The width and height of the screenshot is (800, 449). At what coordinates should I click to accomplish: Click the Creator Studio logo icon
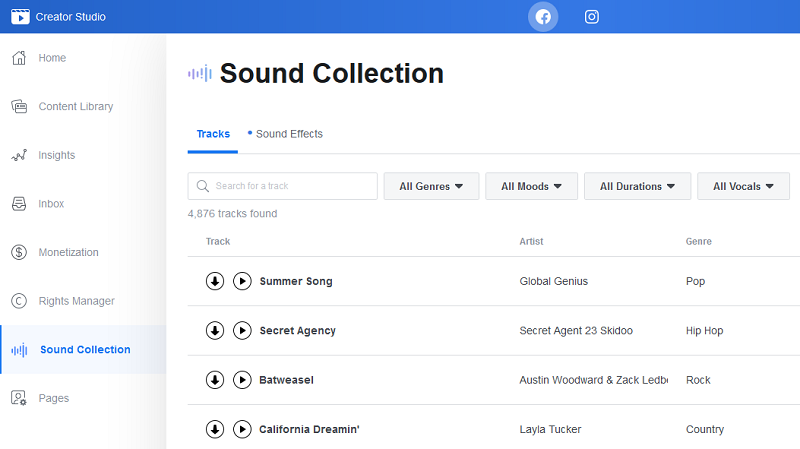(20, 17)
